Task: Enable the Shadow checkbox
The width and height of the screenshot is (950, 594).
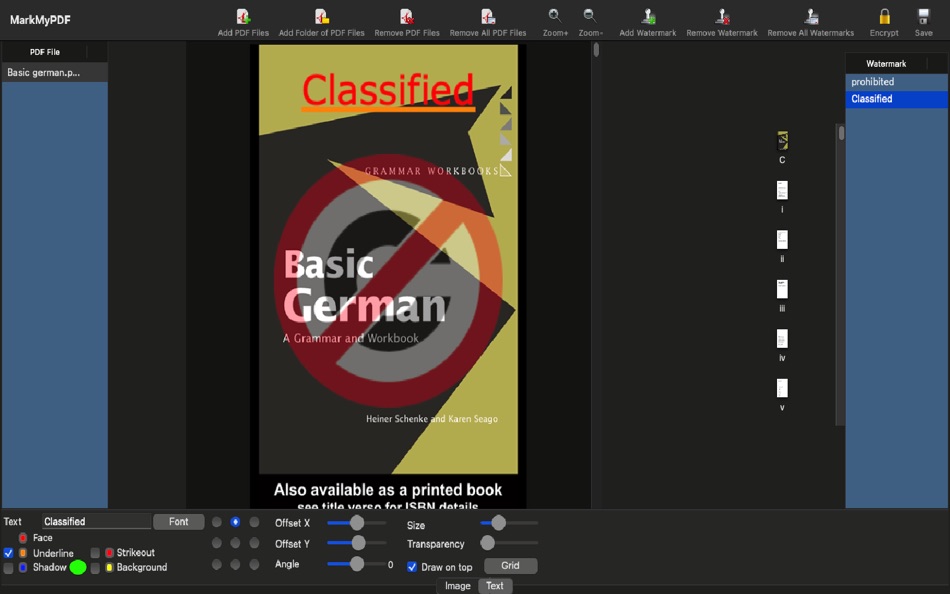Action: pyautogui.click(x=8, y=568)
